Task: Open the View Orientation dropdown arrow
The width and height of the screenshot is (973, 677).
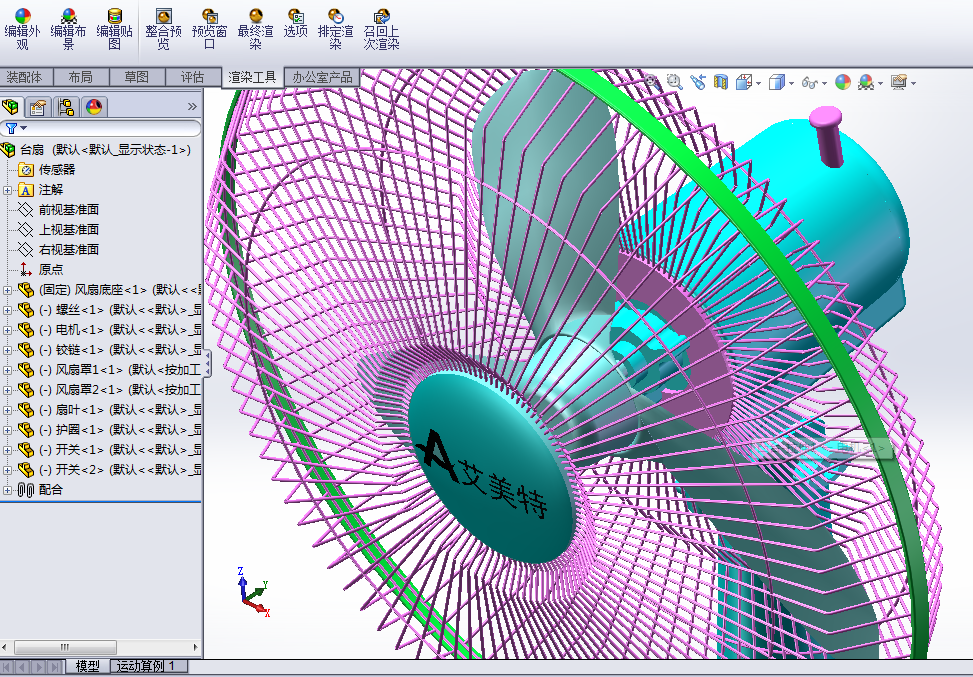Action: [x=758, y=83]
